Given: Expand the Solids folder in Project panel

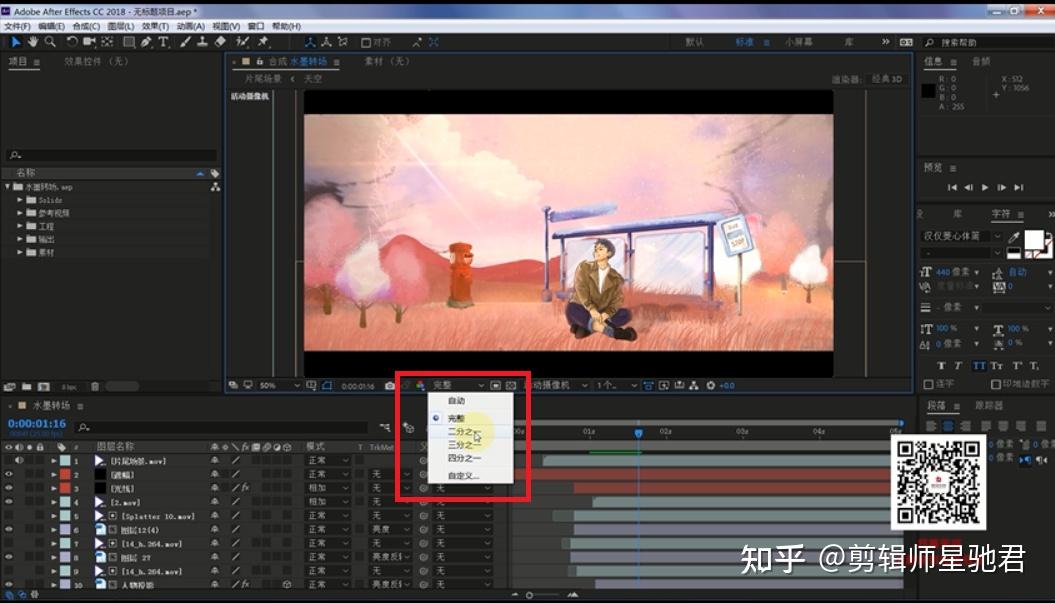Looking at the screenshot, I should (20, 200).
